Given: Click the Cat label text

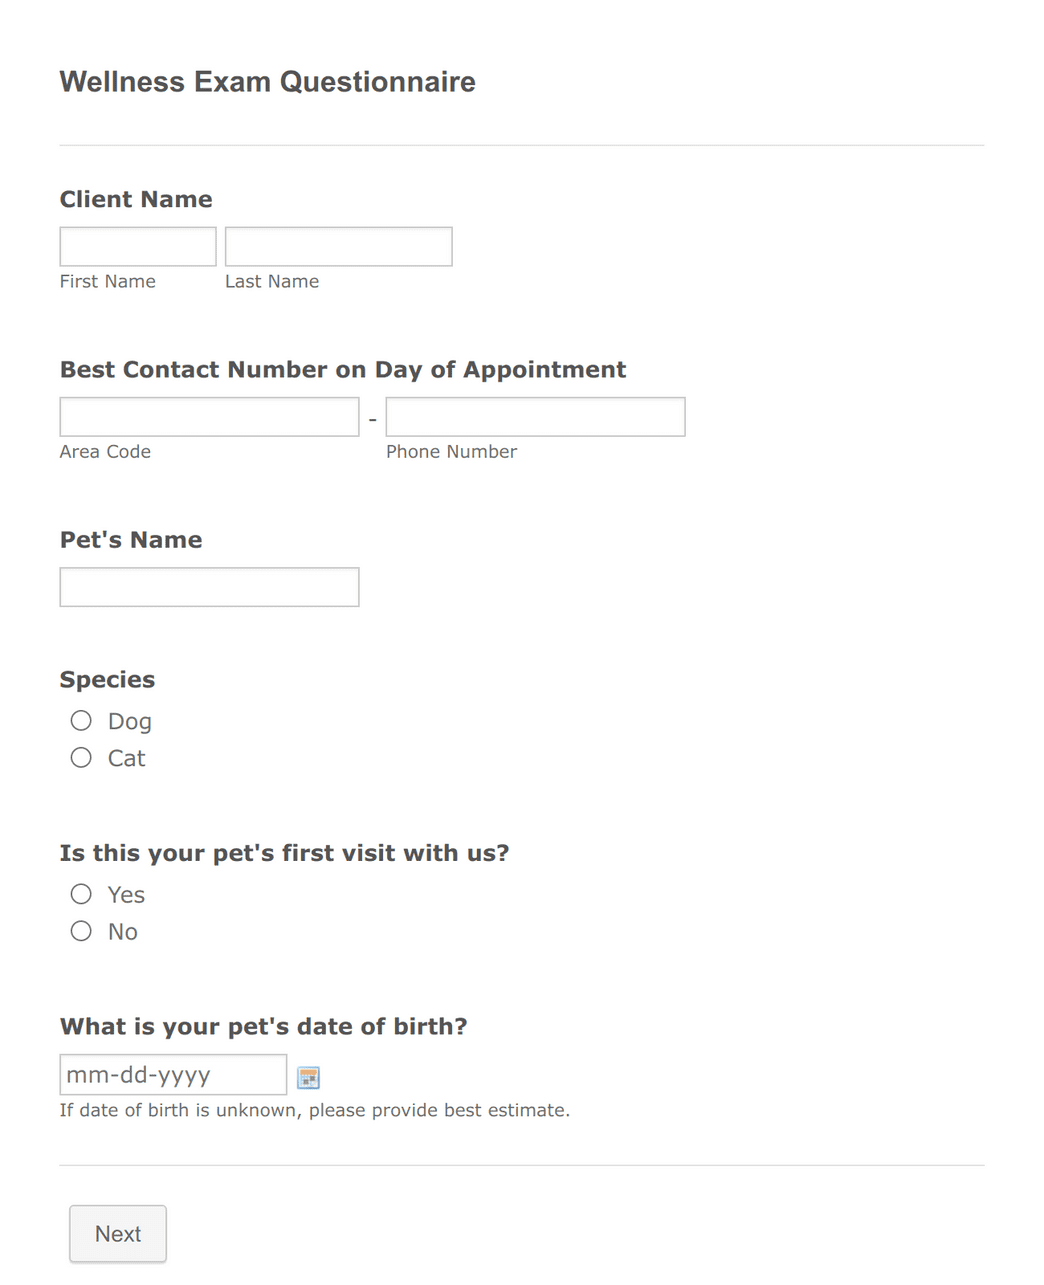Looking at the screenshot, I should (x=127, y=759).
